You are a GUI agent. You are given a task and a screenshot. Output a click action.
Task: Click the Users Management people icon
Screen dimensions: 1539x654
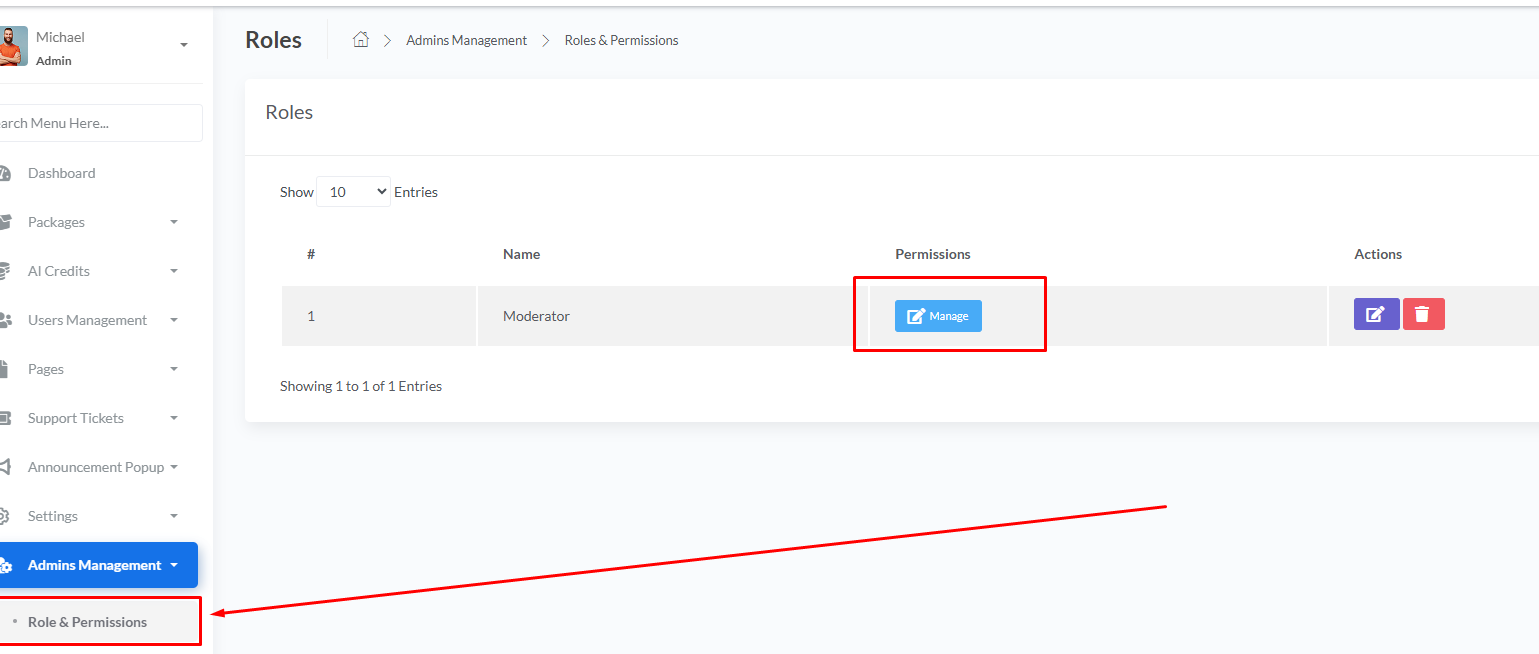(x=5, y=320)
